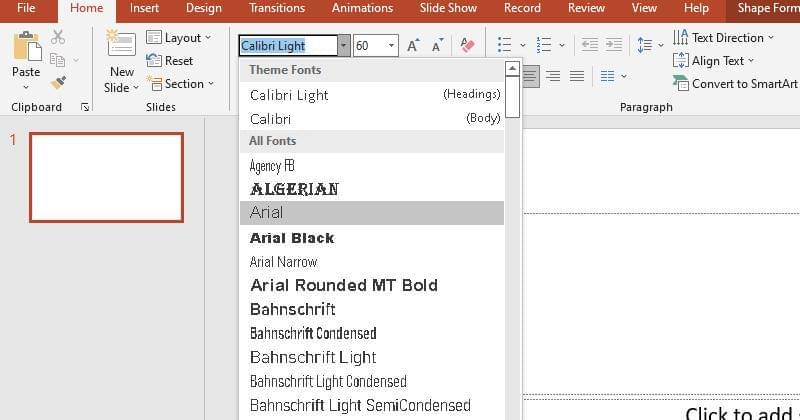Click the Format Painter brush icon
Image resolution: width=800 pixels, height=420 pixels.
[x=58, y=83]
